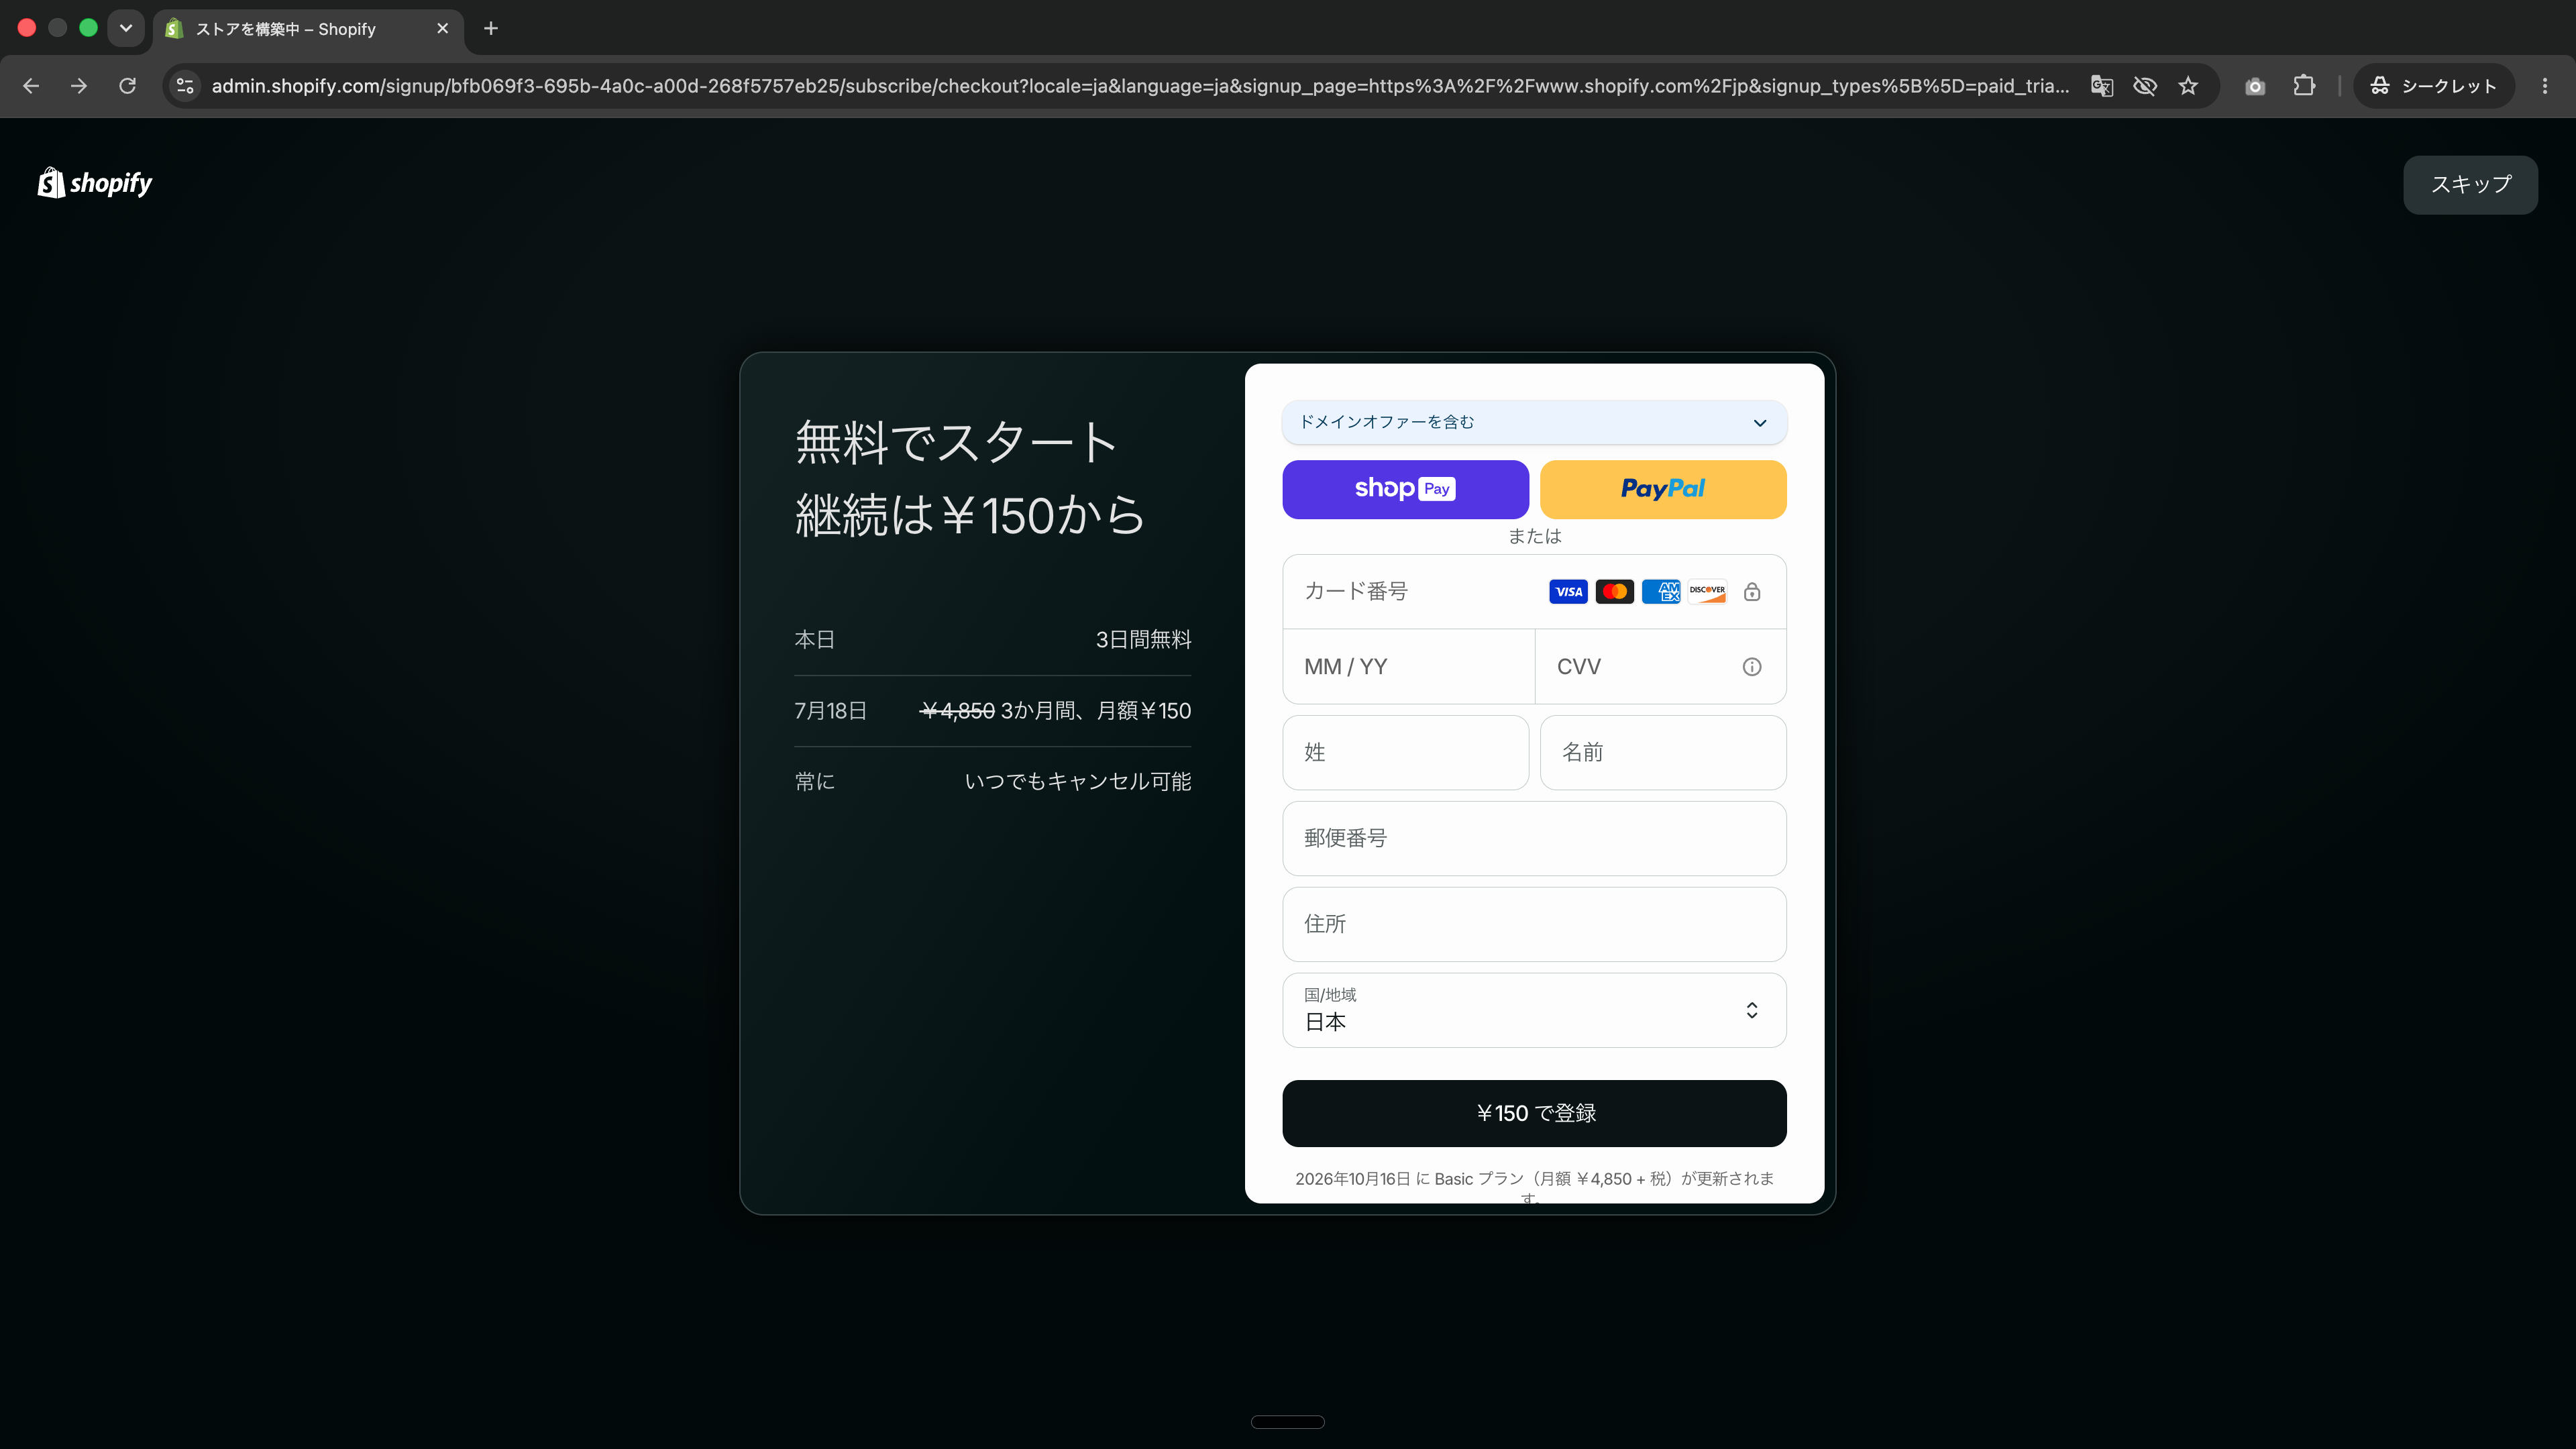Open the screenshot camera extension
Image resolution: width=2576 pixels, height=1449 pixels.
pyautogui.click(x=2255, y=86)
